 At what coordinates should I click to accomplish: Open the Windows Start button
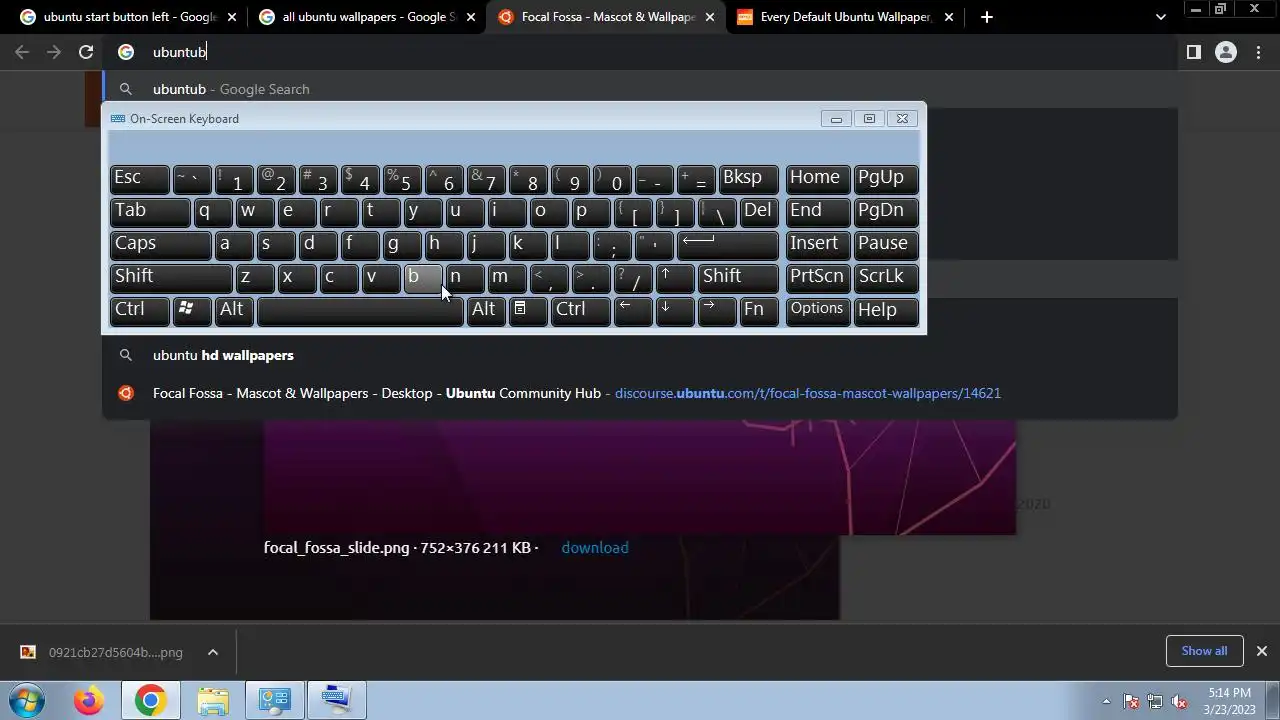point(26,700)
